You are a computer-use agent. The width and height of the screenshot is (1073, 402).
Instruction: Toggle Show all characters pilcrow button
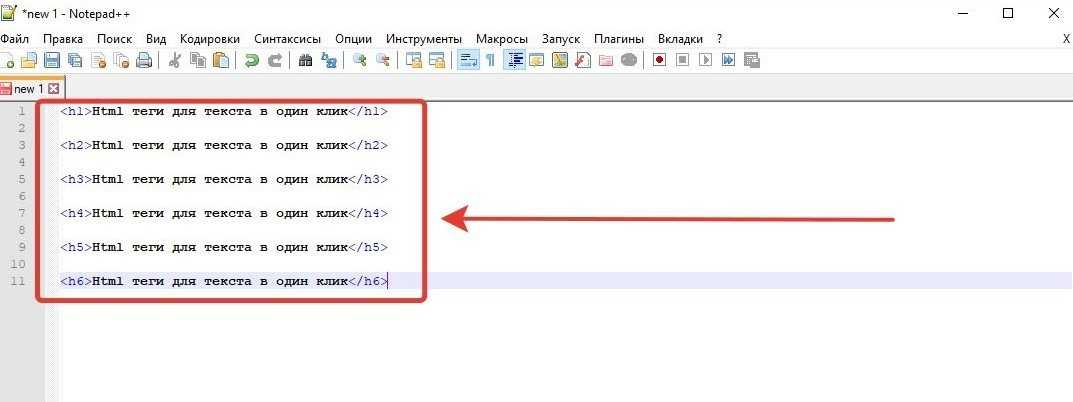click(x=490, y=60)
